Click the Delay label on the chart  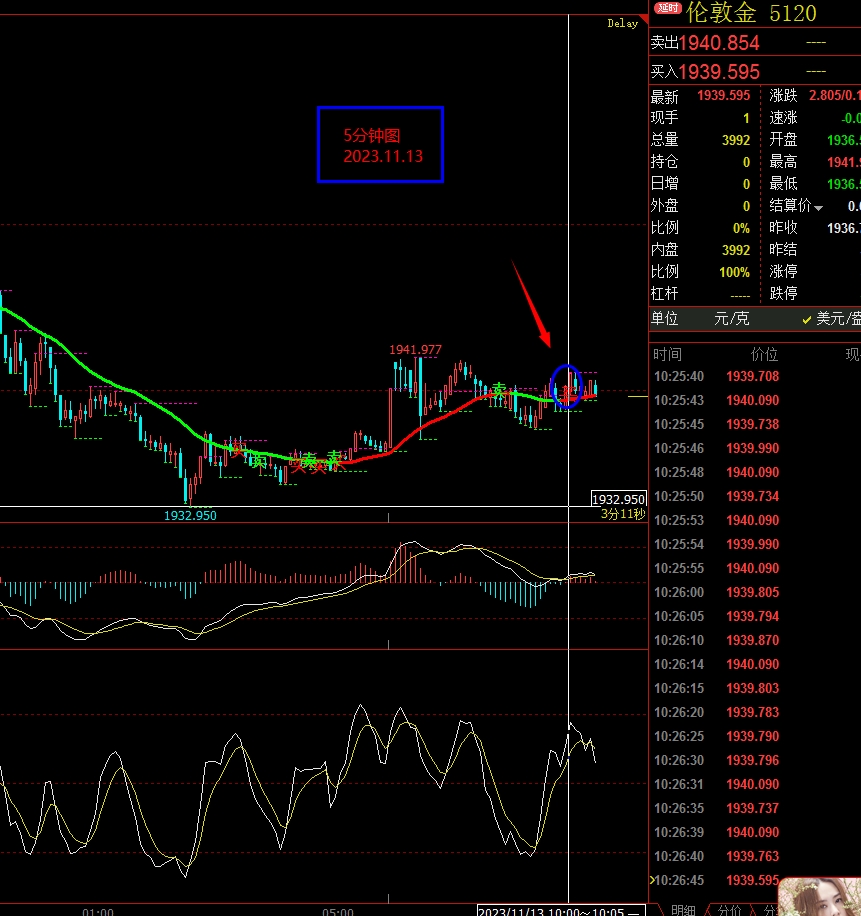click(x=622, y=23)
